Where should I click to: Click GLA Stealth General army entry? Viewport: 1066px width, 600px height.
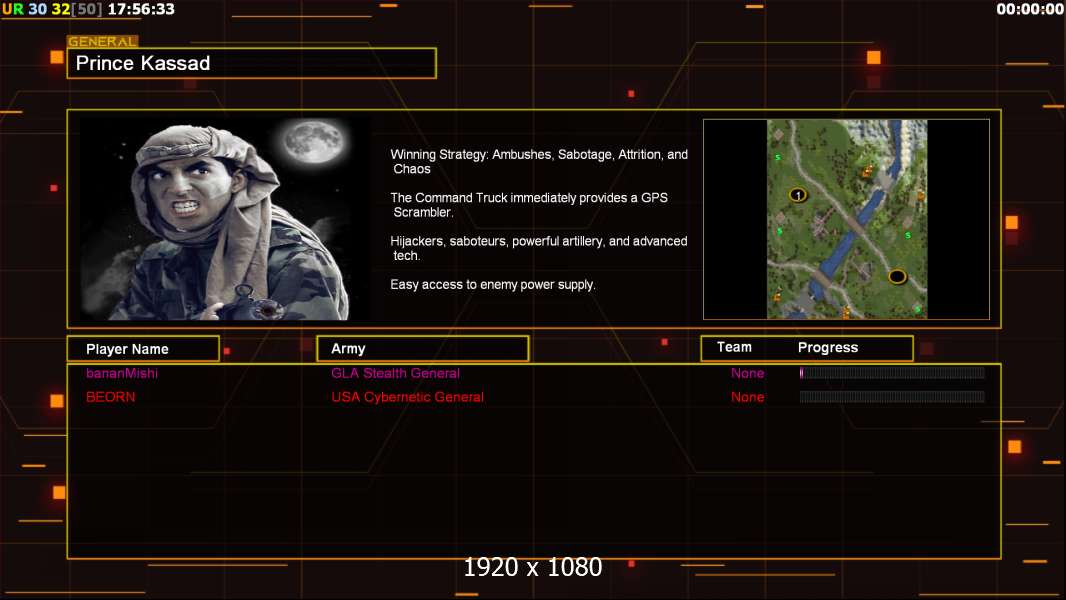(395, 373)
